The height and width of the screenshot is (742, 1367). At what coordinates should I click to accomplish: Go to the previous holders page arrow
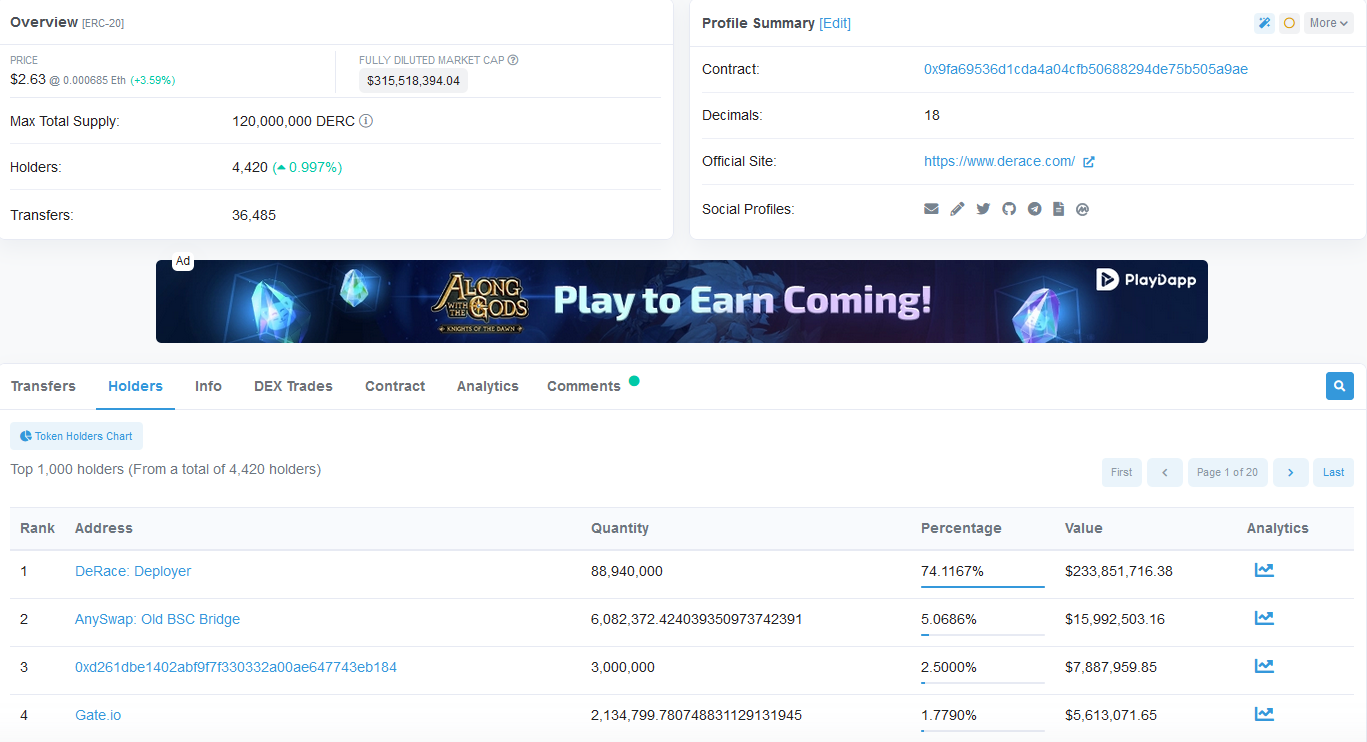tap(1165, 472)
